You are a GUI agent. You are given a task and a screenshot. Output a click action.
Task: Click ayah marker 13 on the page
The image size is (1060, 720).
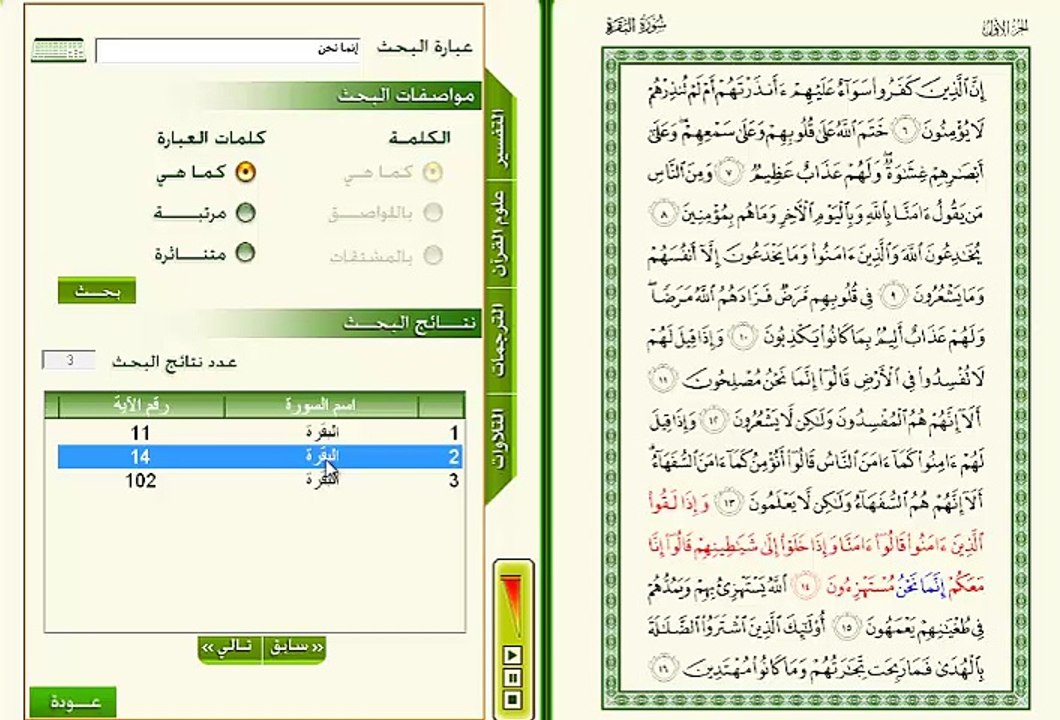coord(729,503)
